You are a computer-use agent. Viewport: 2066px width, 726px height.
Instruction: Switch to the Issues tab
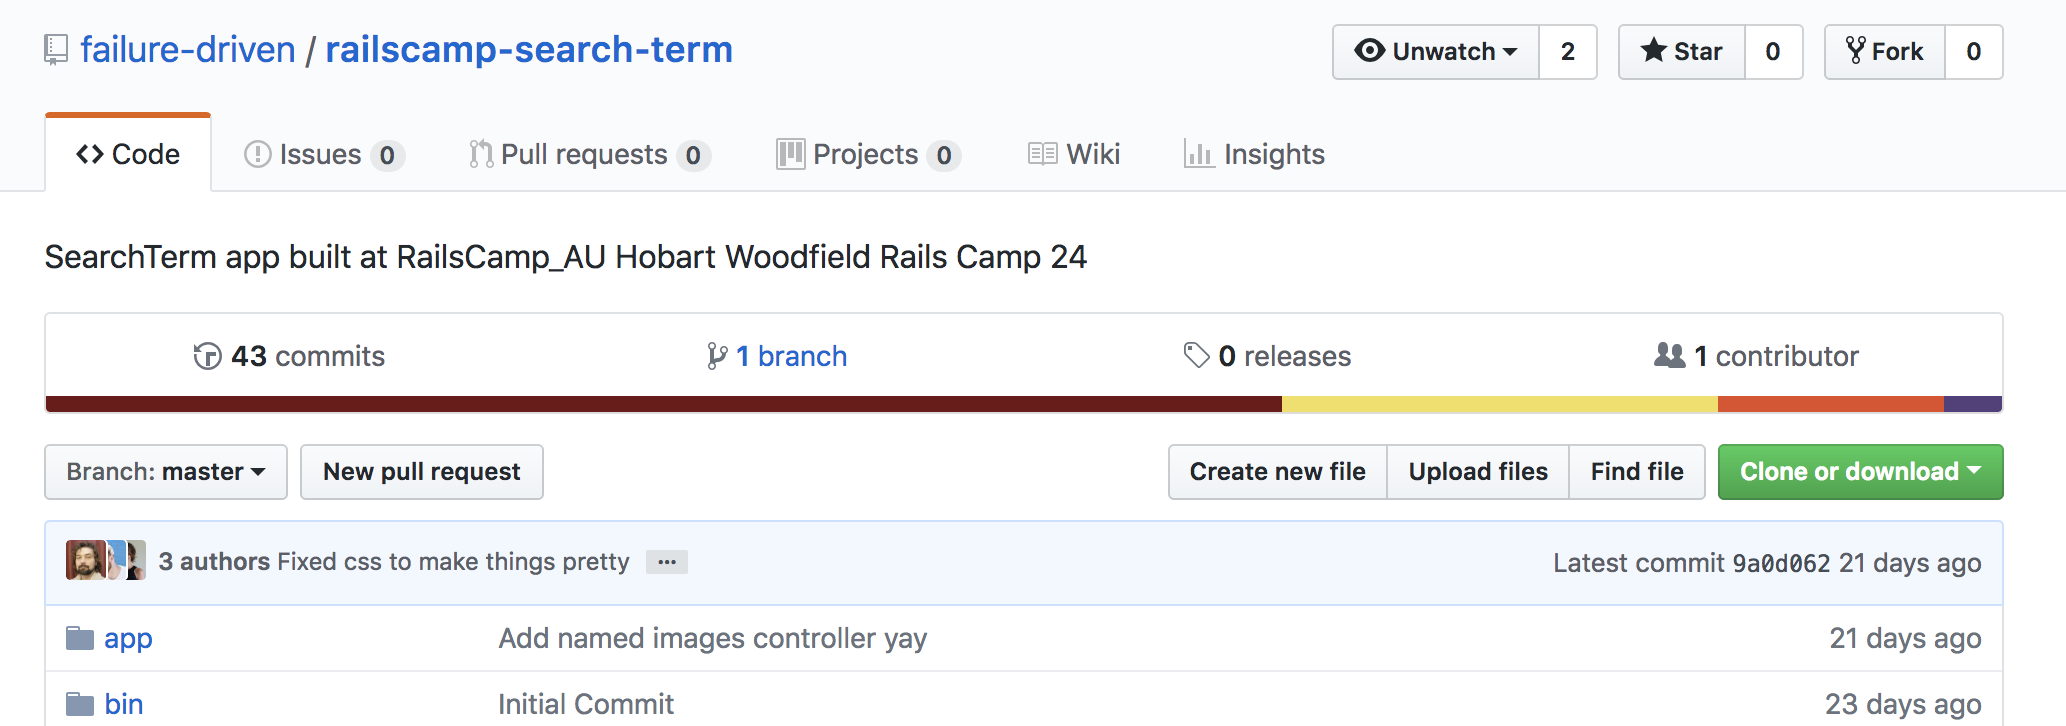pos(324,154)
